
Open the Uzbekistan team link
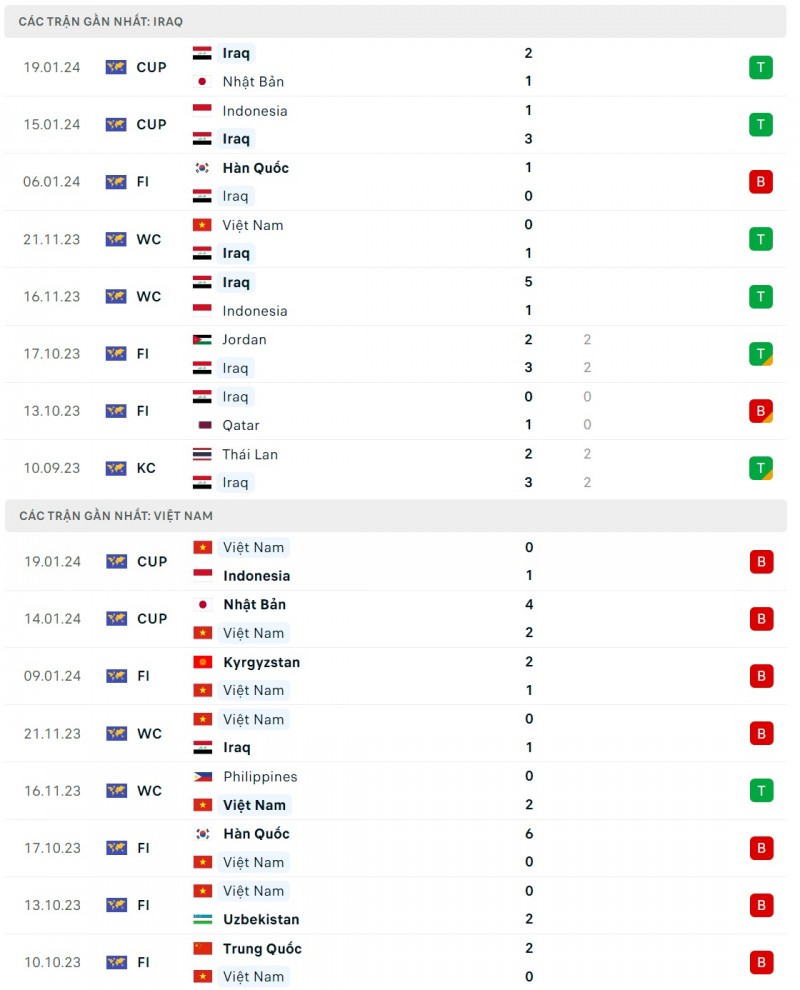261,920
